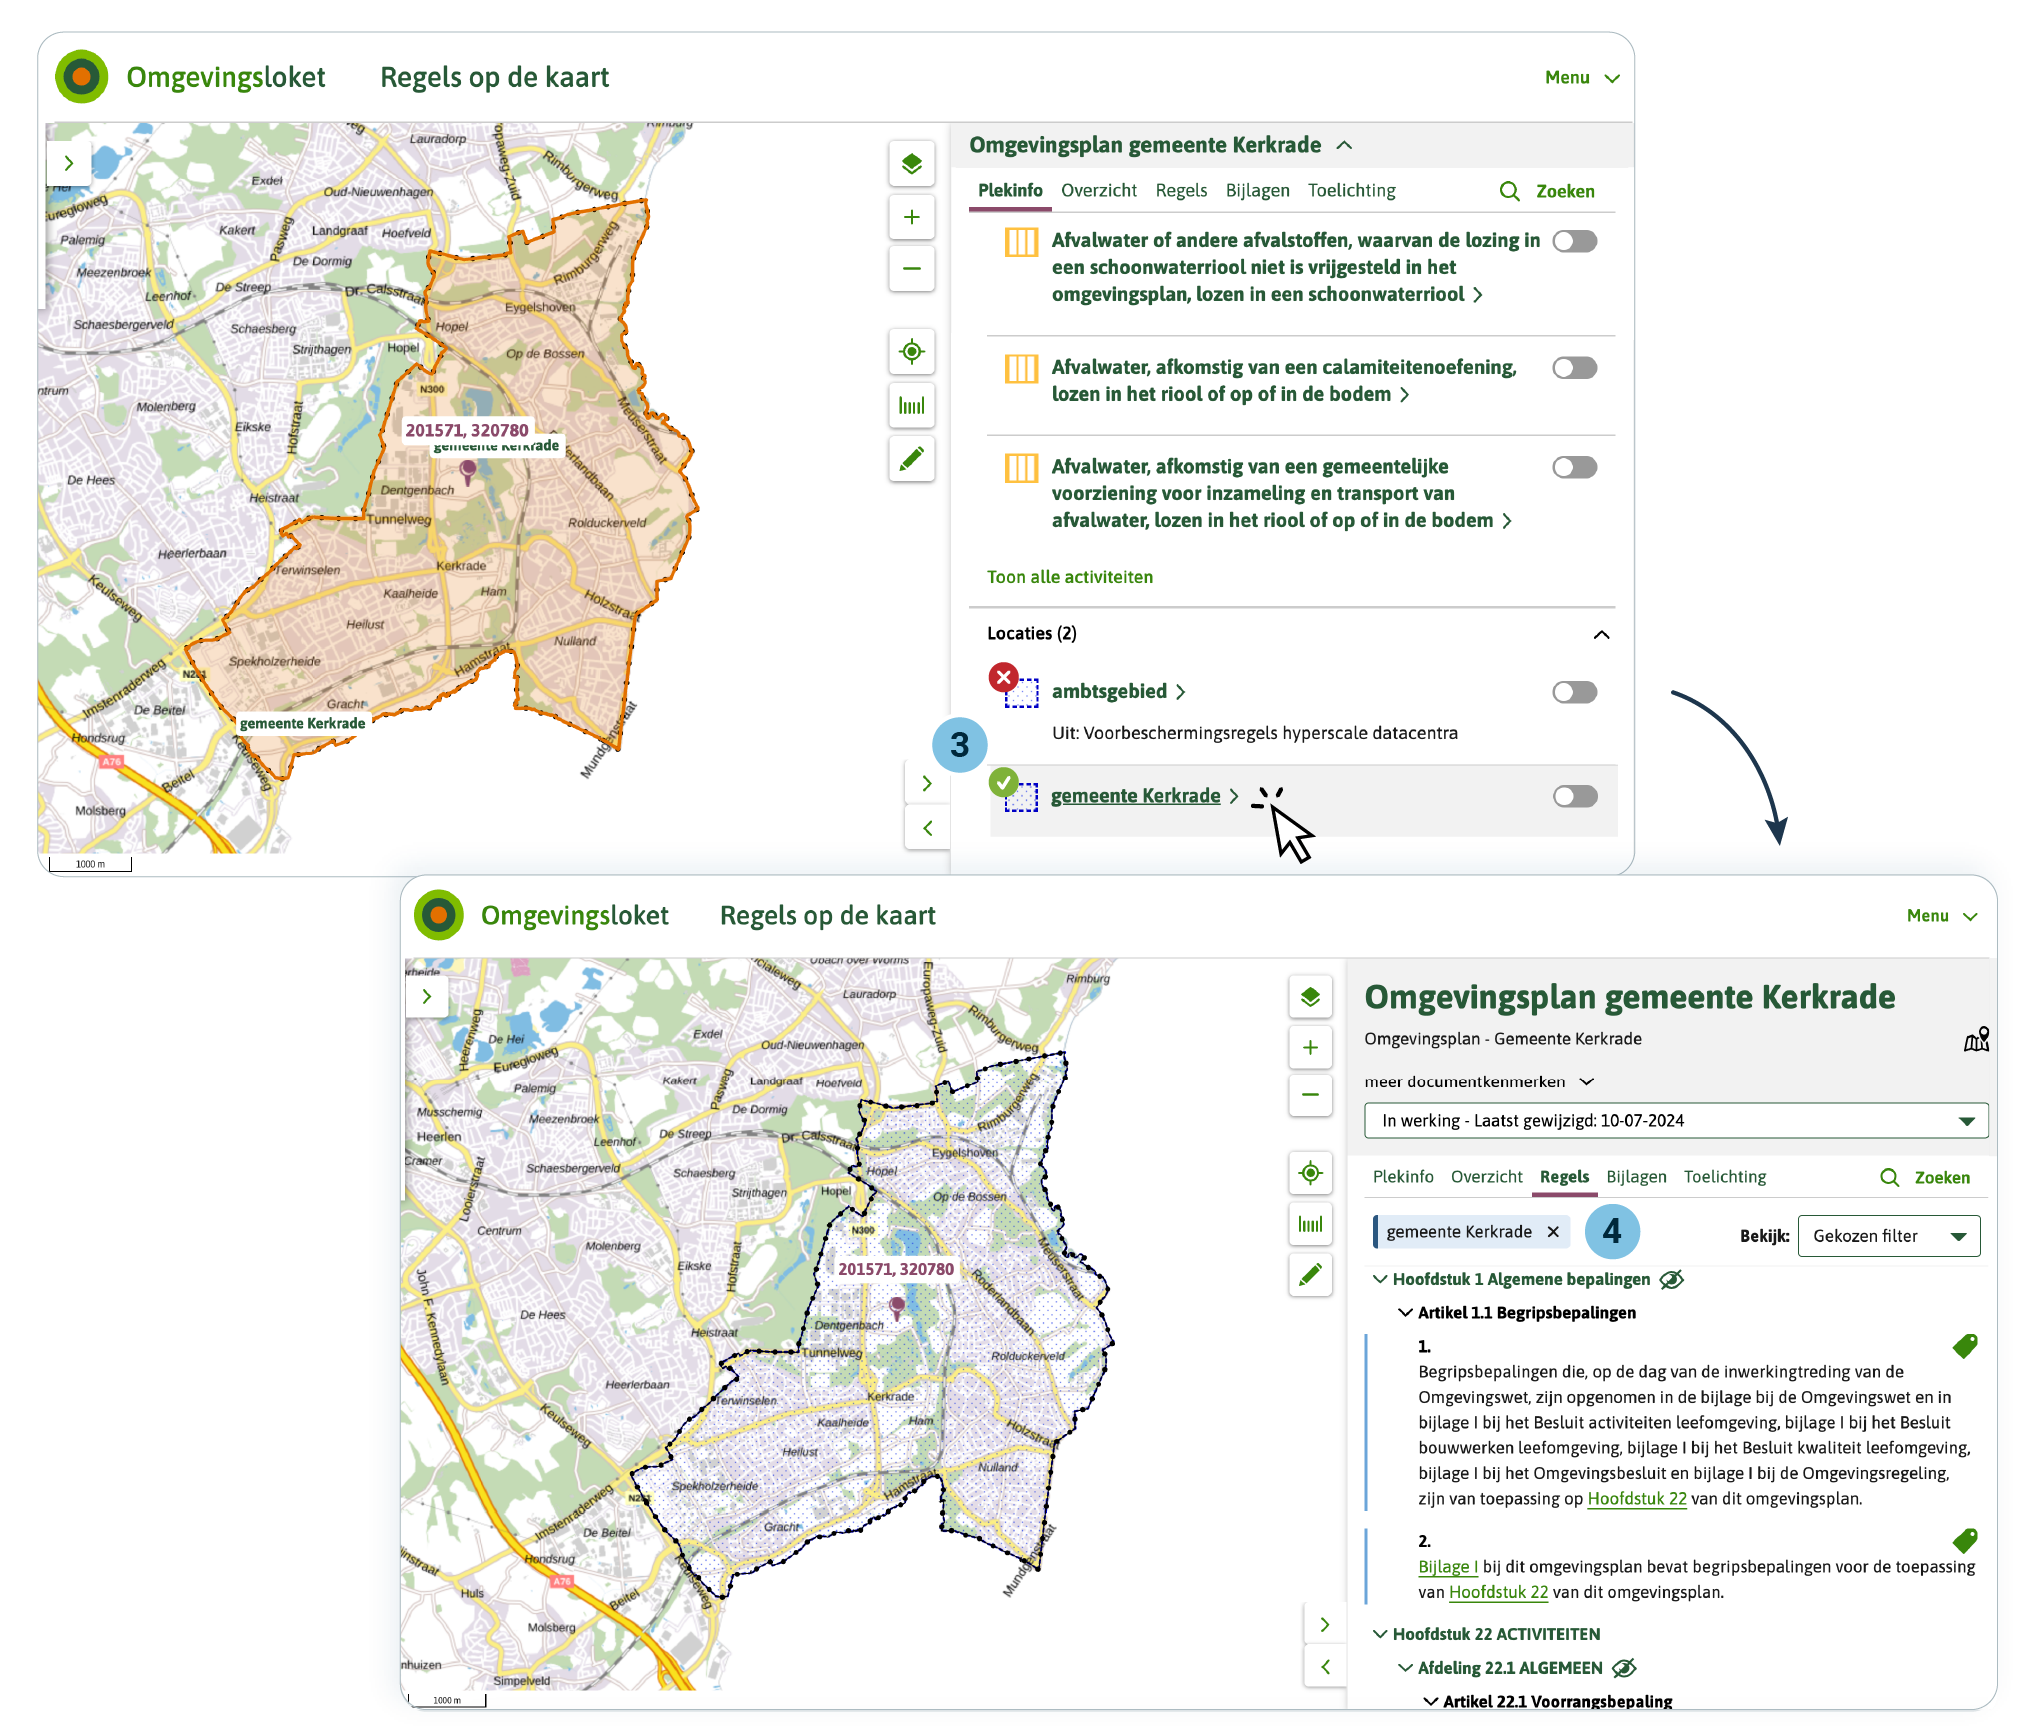Open the Gekozen filter dropdown
The width and height of the screenshot is (2039, 1729).
click(x=1888, y=1236)
